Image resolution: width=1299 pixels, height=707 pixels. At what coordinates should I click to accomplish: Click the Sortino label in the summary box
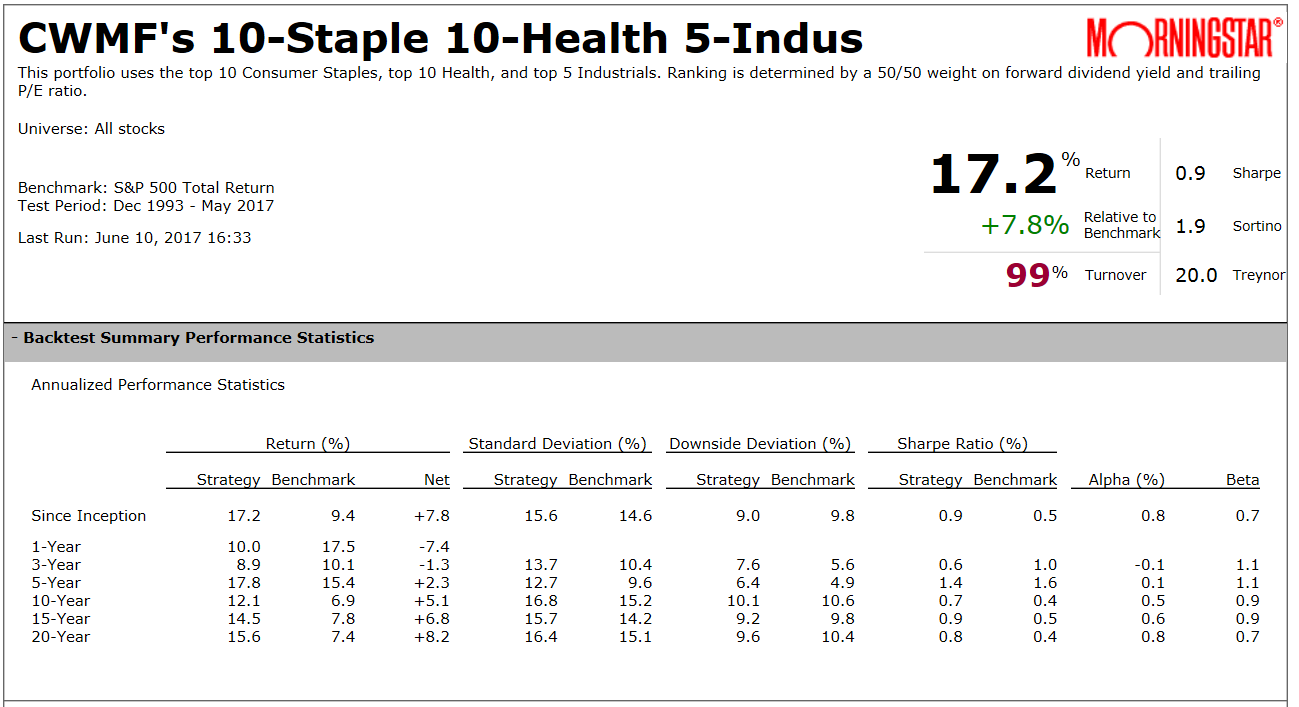tap(1256, 226)
